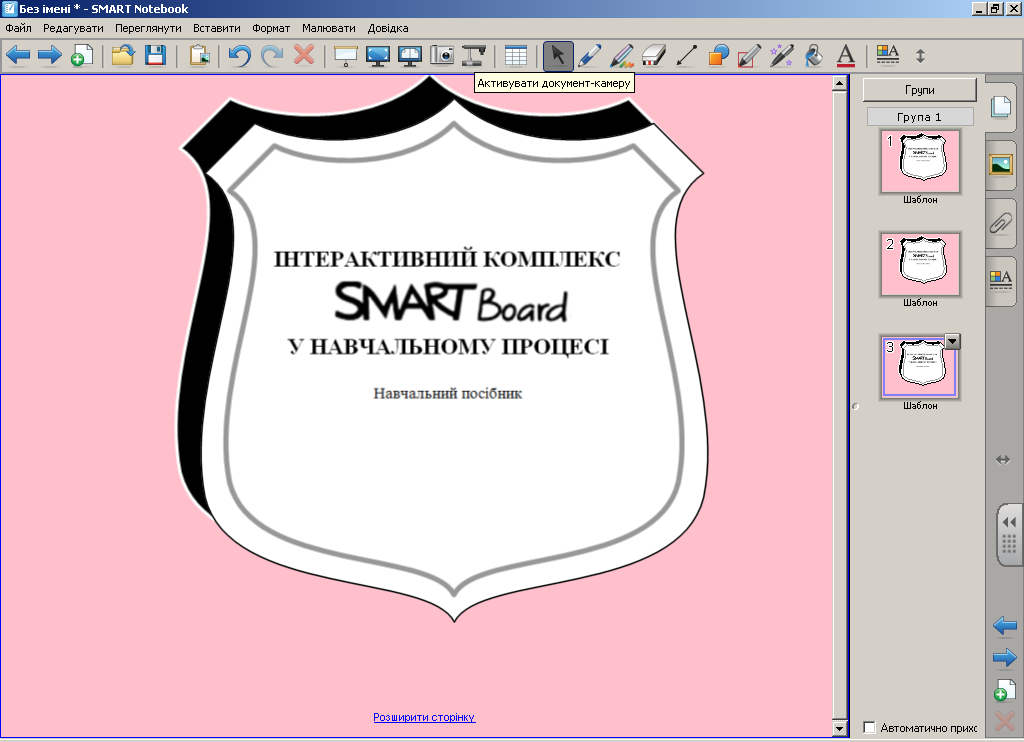Select the Magic Pen tool
The height and width of the screenshot is (742, 1024).
coord(782,56)
